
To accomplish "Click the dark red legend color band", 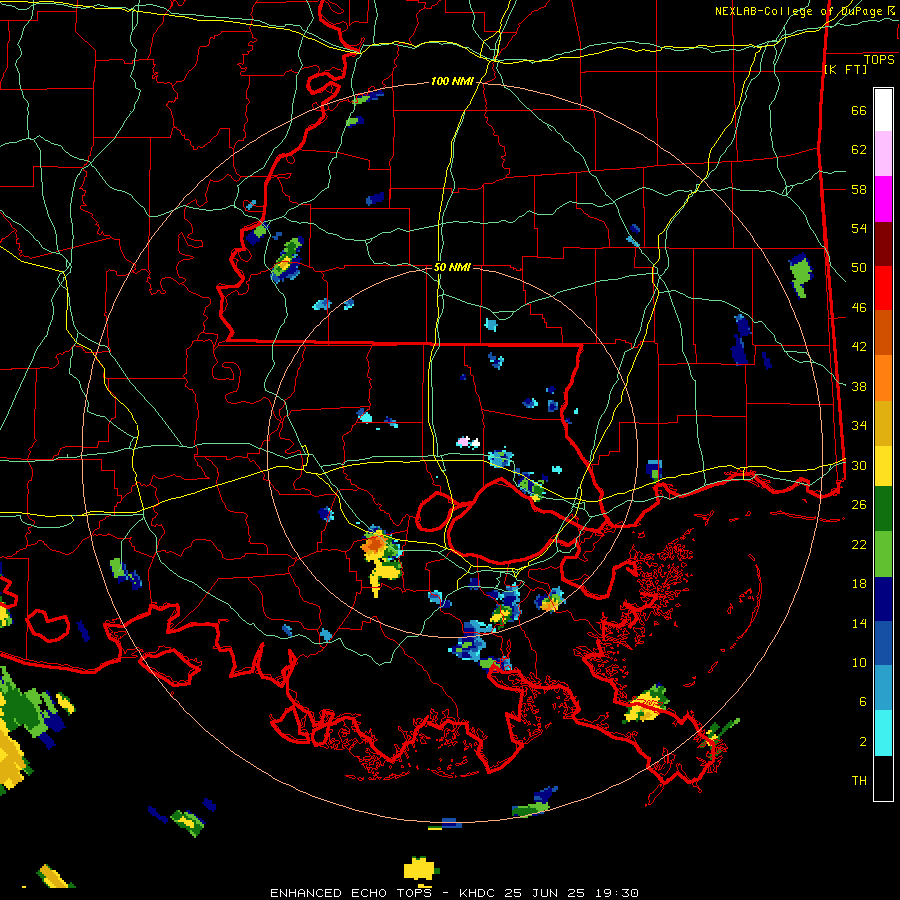I will point(883,245).
